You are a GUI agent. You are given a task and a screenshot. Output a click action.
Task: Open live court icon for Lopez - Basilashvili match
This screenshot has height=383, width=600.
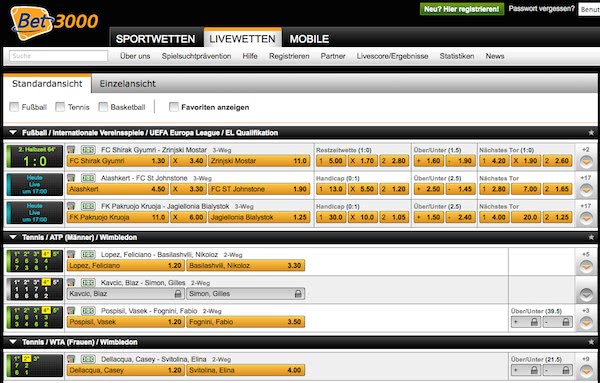(88, 254)
